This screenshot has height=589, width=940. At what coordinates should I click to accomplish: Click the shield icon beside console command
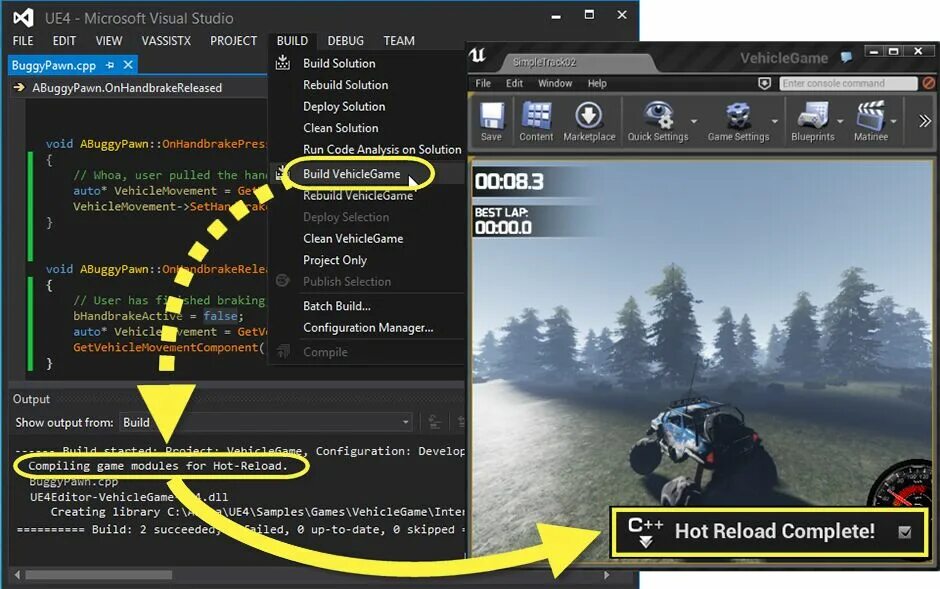click(x=764, y=83)
